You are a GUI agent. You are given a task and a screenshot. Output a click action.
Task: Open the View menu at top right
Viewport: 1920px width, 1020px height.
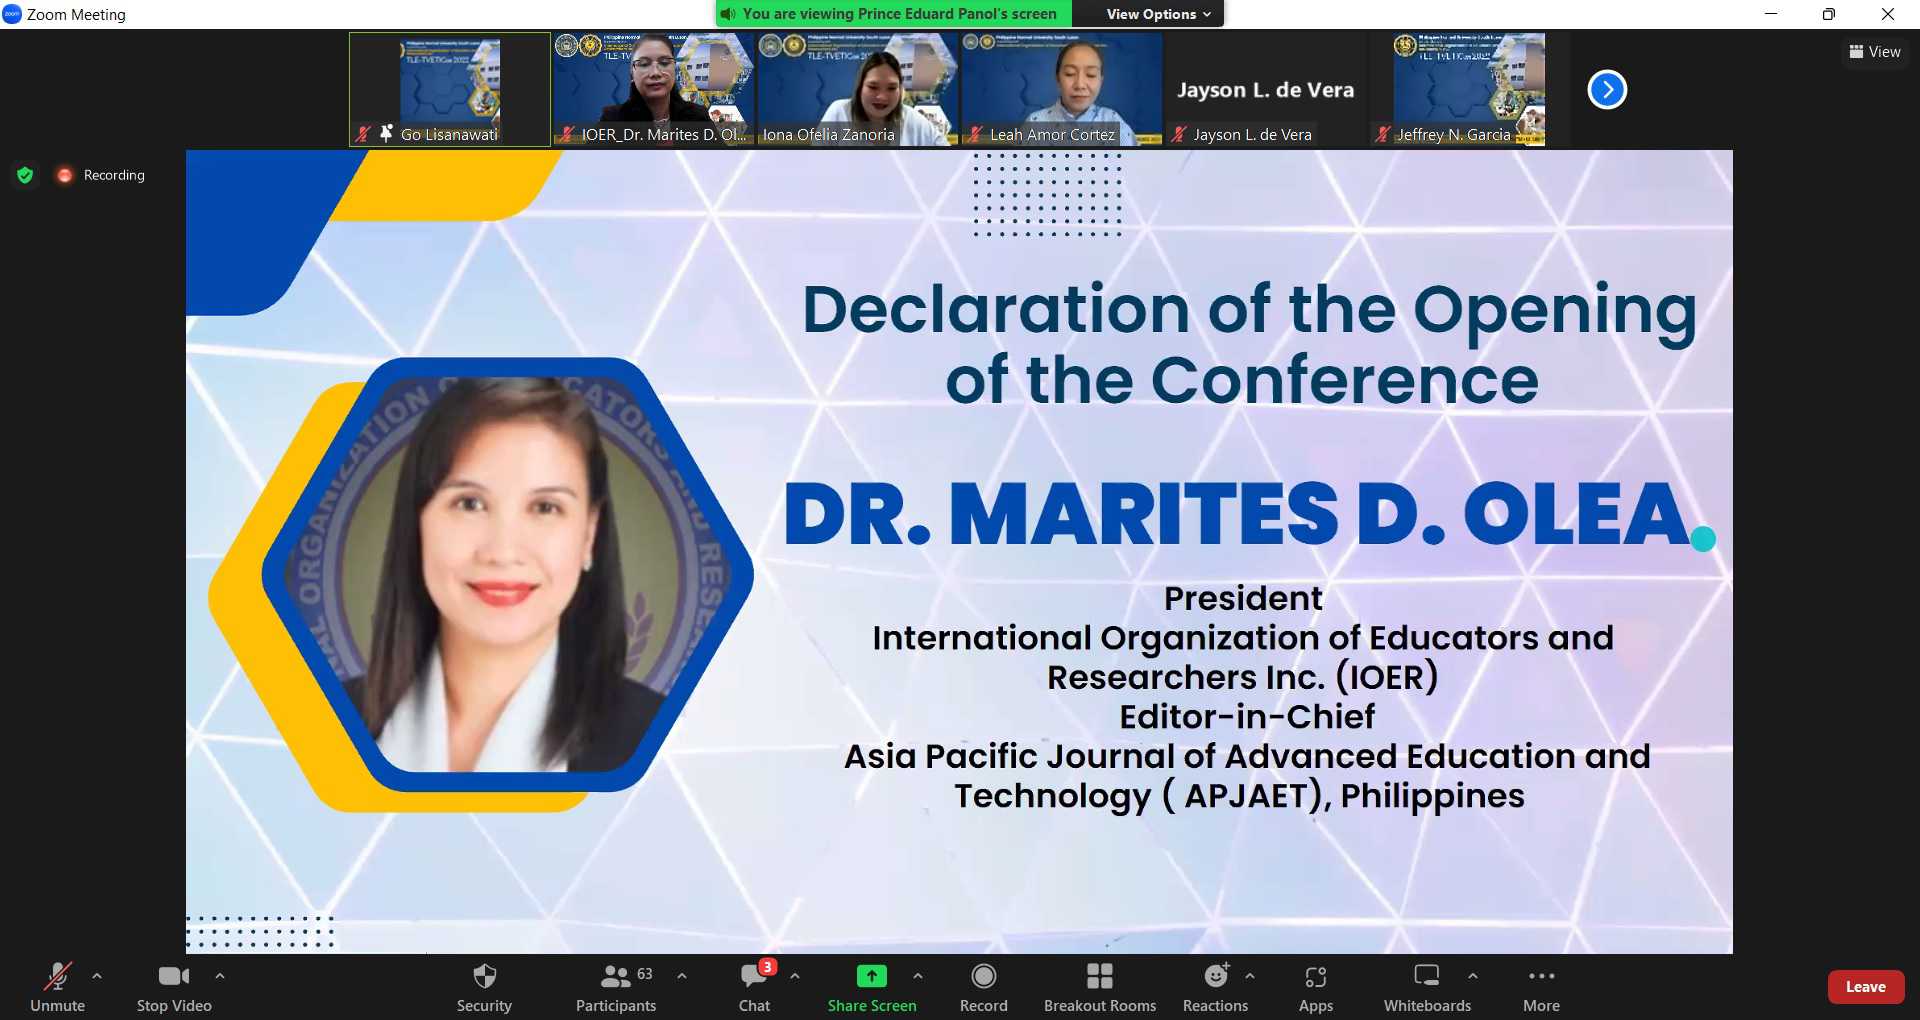point(1874,51)
